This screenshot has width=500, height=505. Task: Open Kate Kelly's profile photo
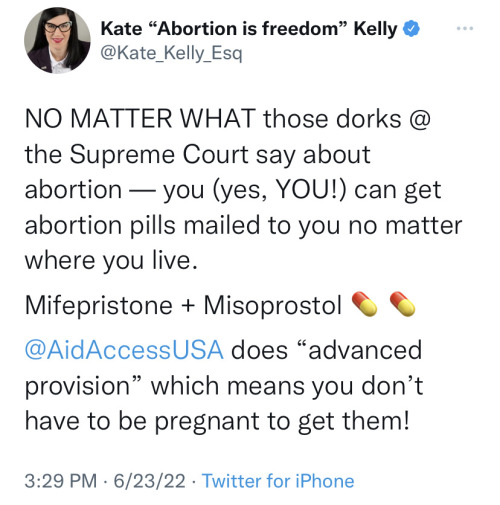[x=57, y=40]
